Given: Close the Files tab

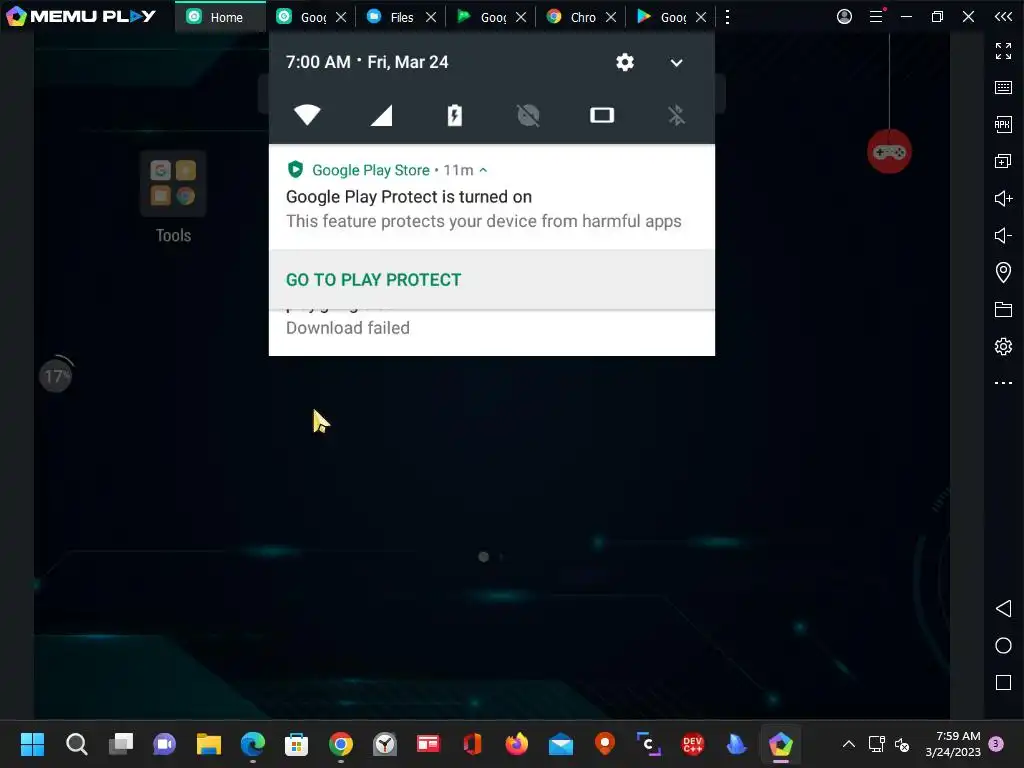Looking at the screenshot, I should [x=431, y=17].
